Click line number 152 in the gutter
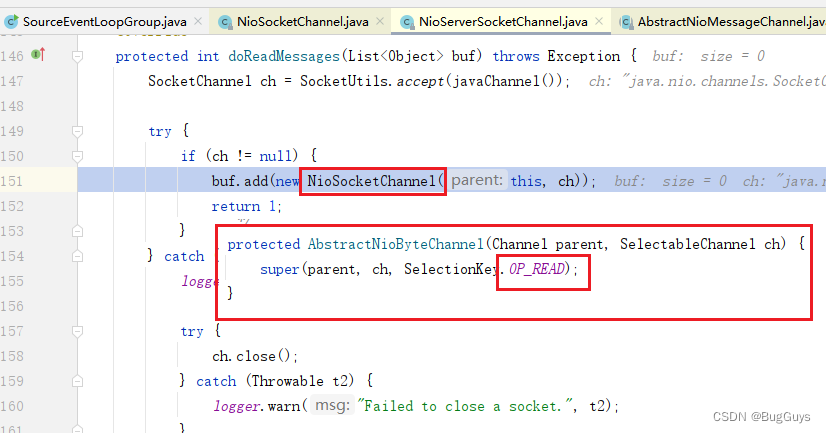 pos(12,206)
